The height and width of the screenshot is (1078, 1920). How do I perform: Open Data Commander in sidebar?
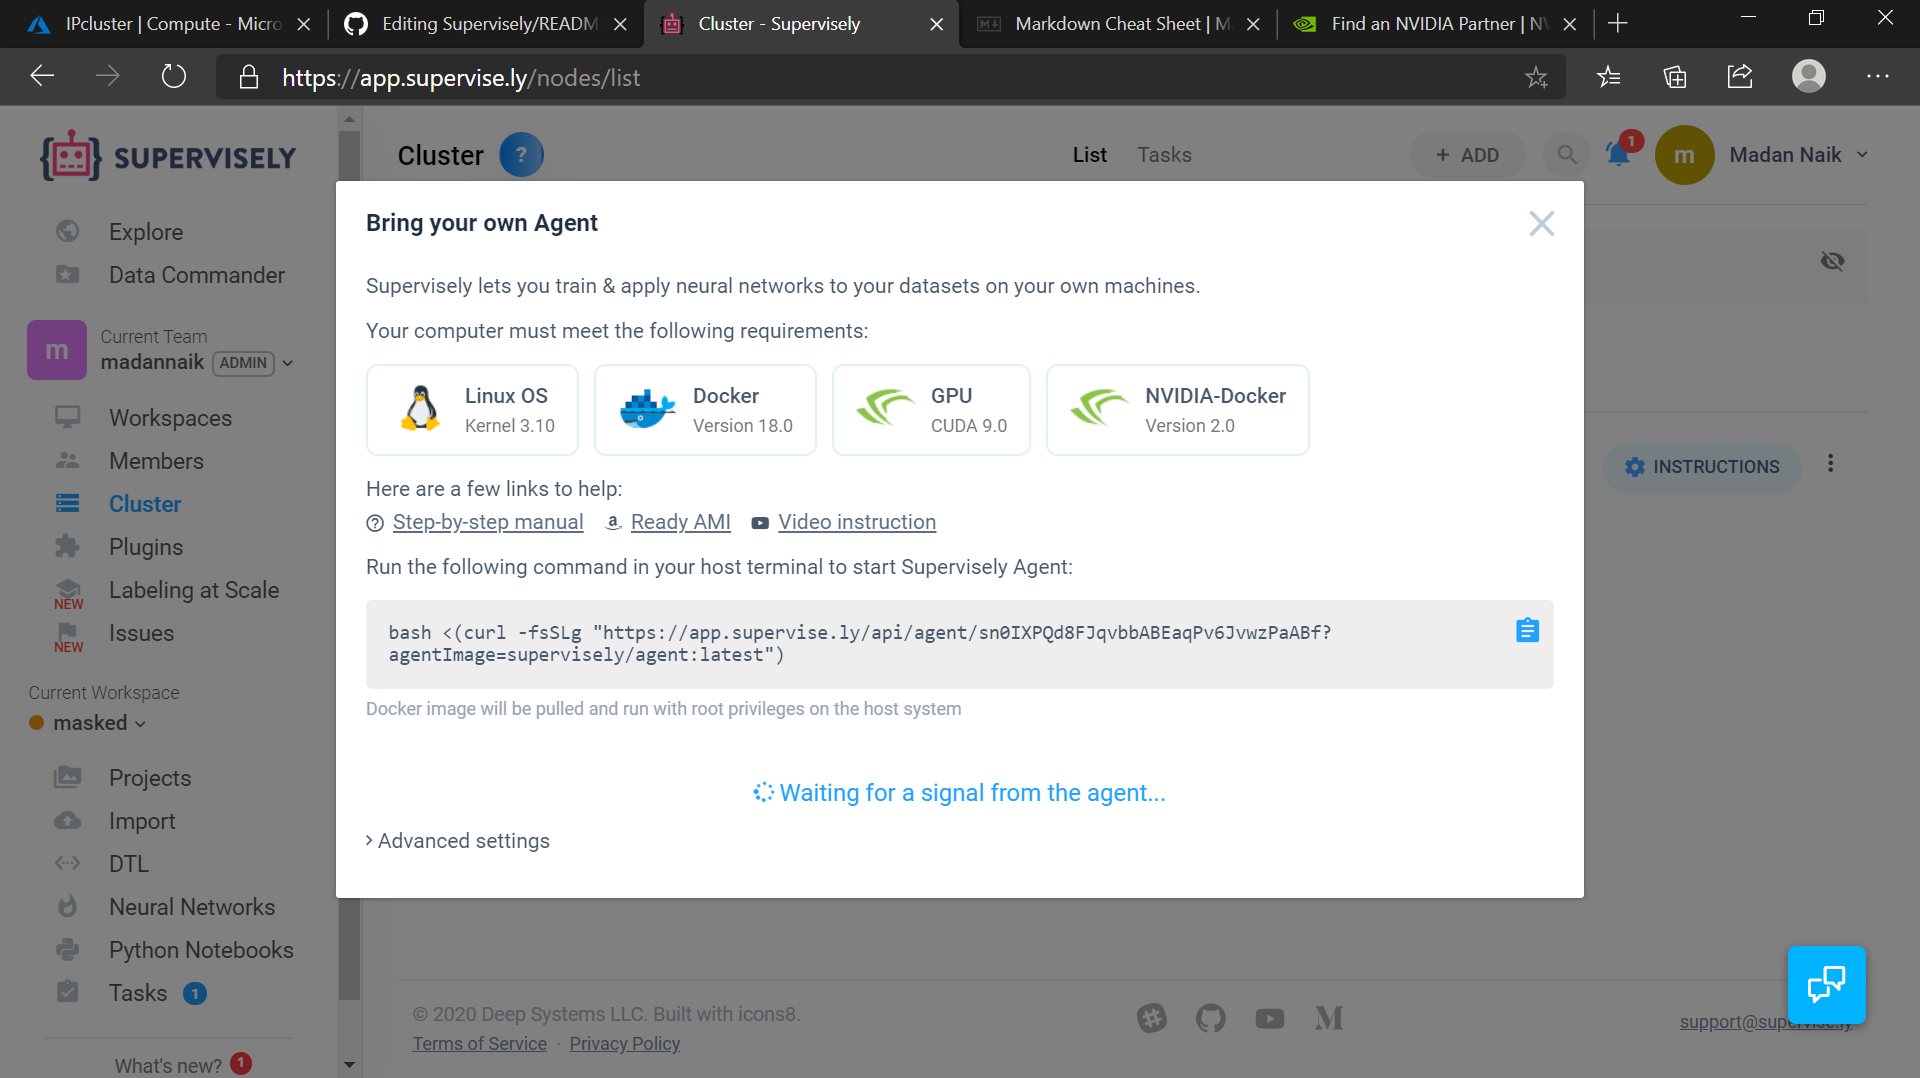point(196,274)
